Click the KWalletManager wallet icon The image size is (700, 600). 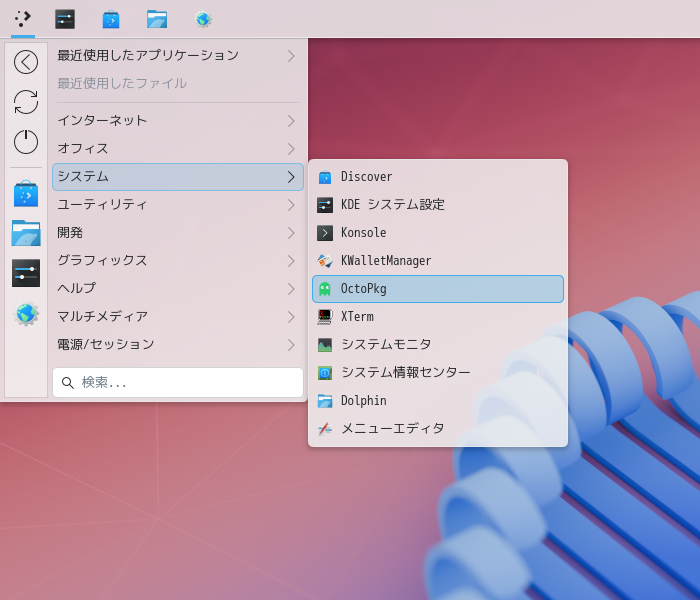[325, 261]
